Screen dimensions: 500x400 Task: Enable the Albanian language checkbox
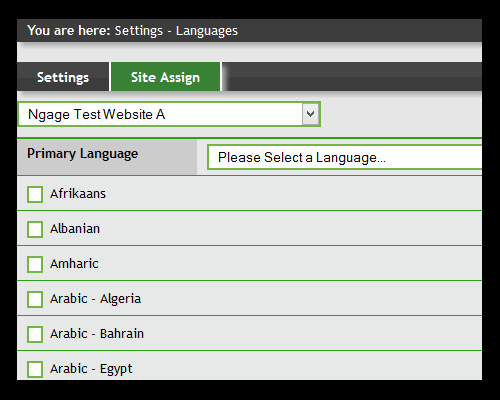[x=35, y=229]
